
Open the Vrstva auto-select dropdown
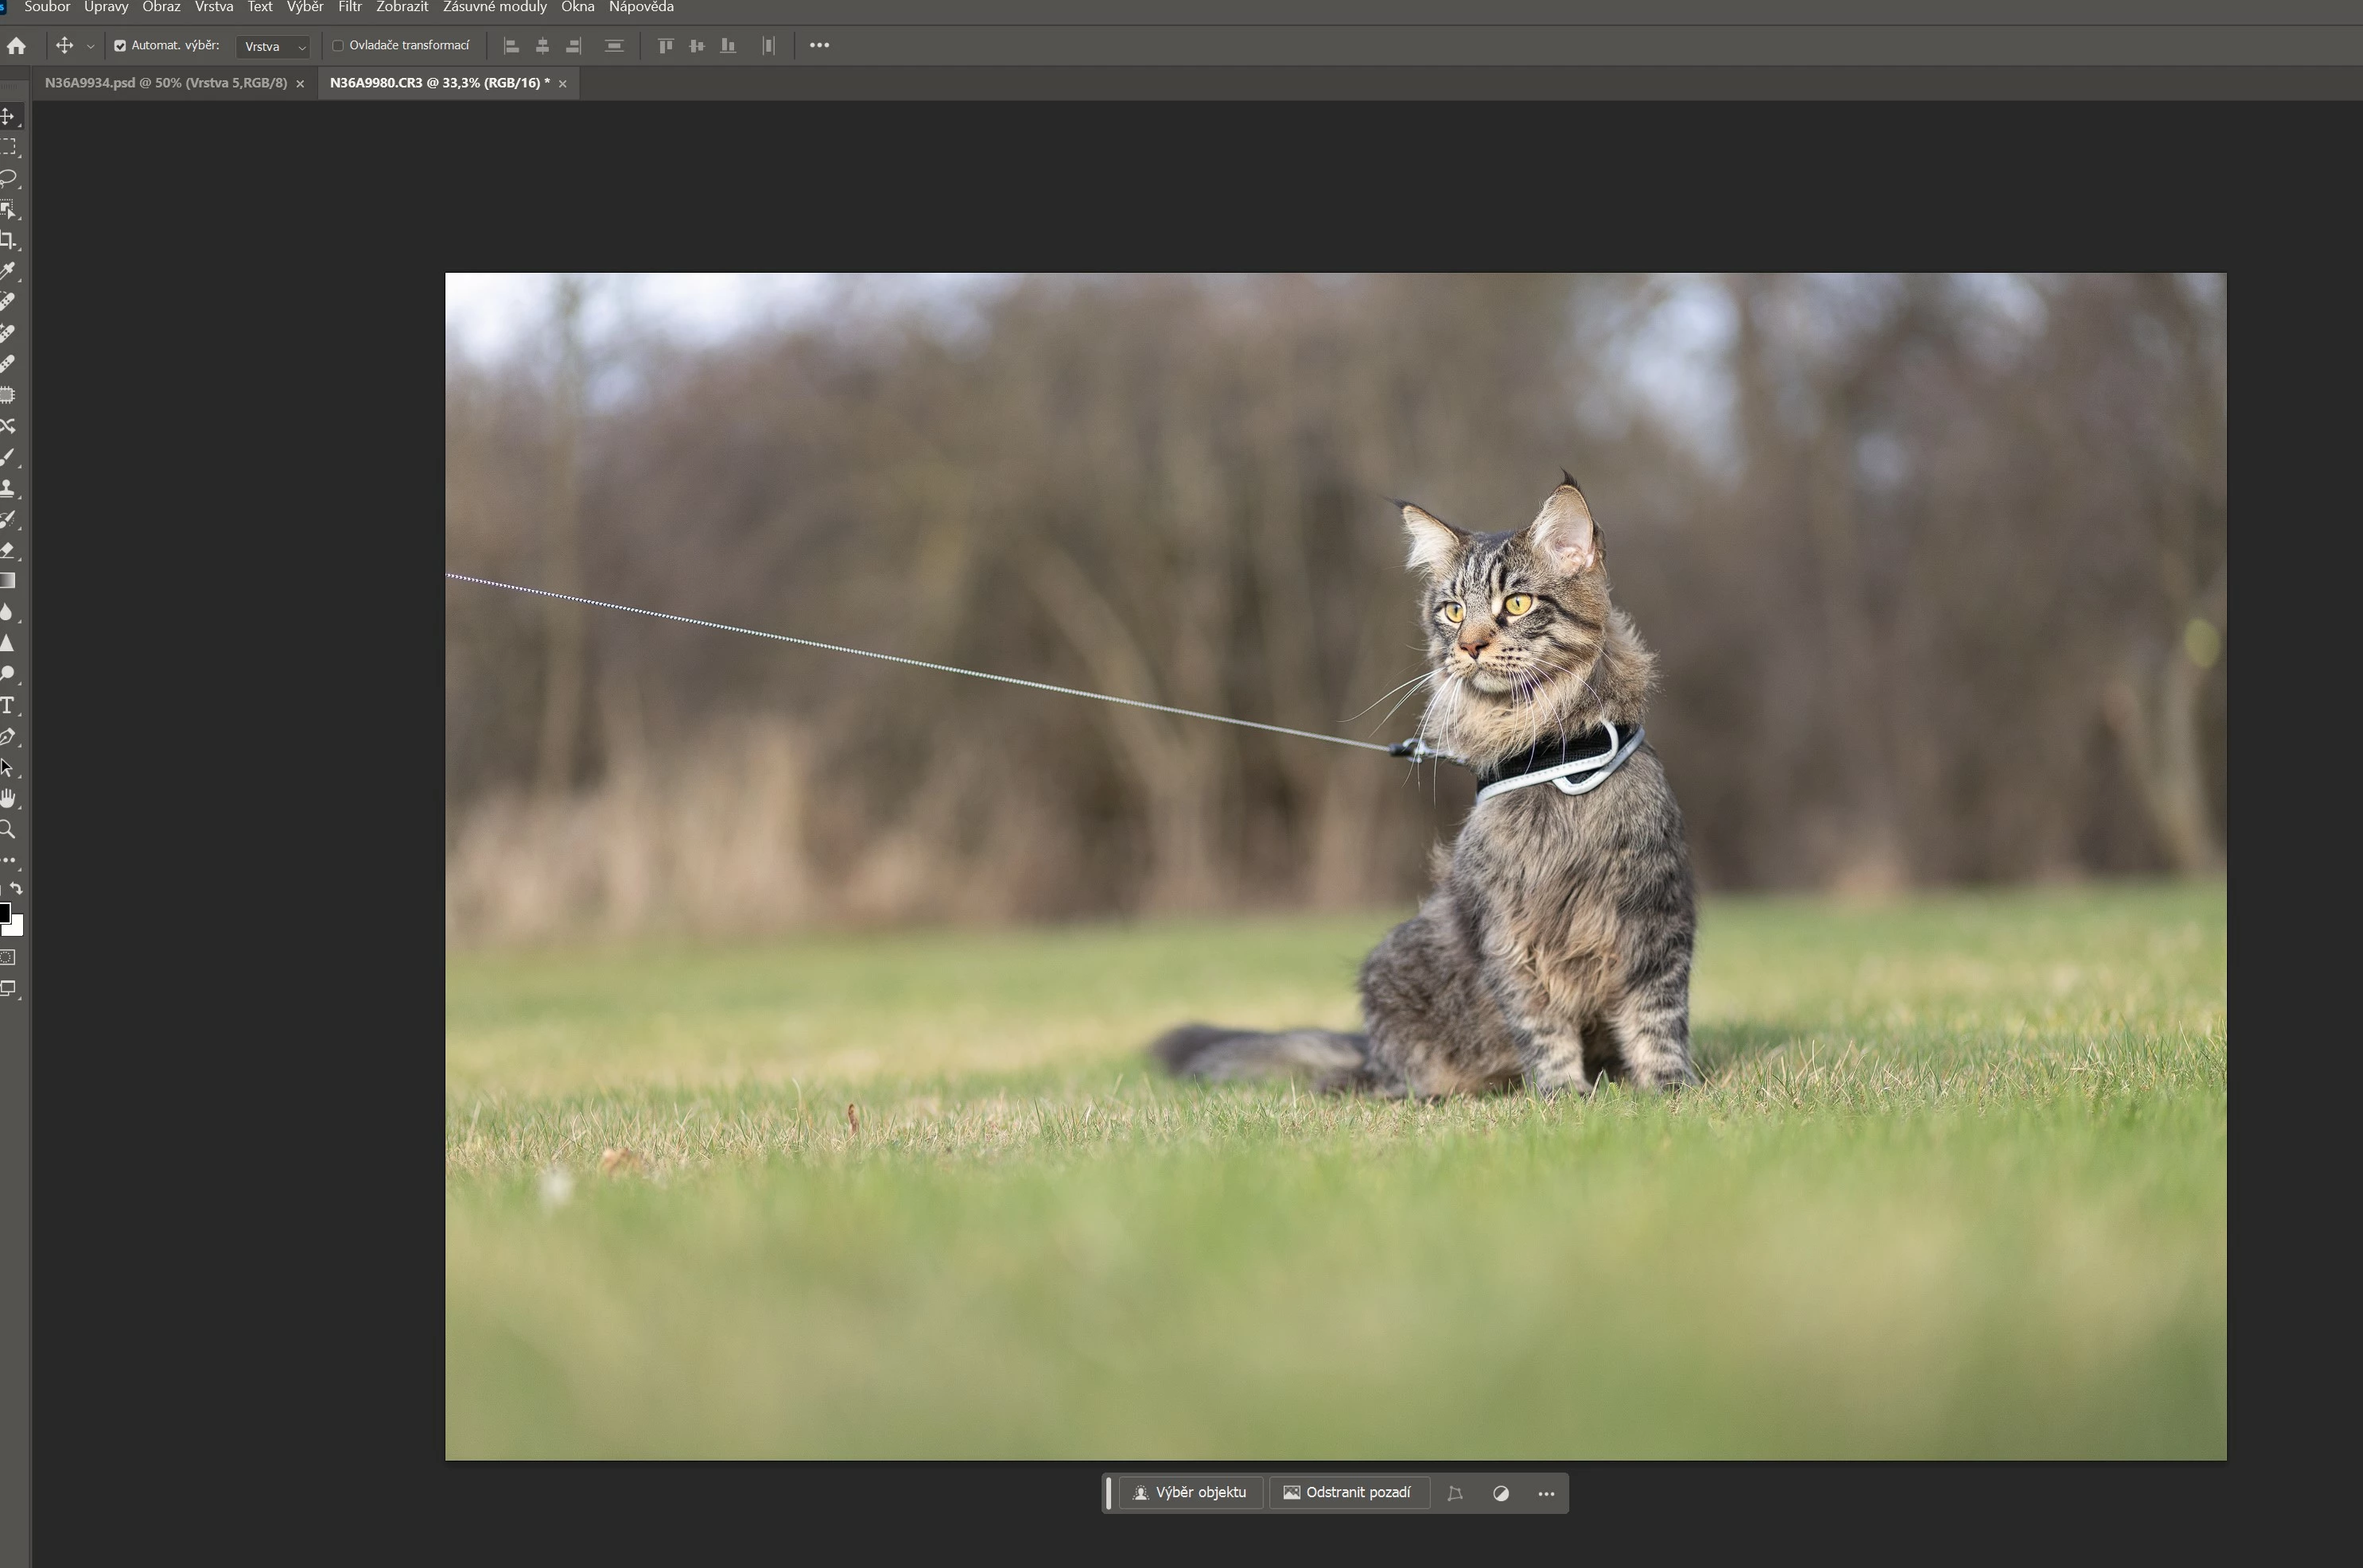coord(274,47)
